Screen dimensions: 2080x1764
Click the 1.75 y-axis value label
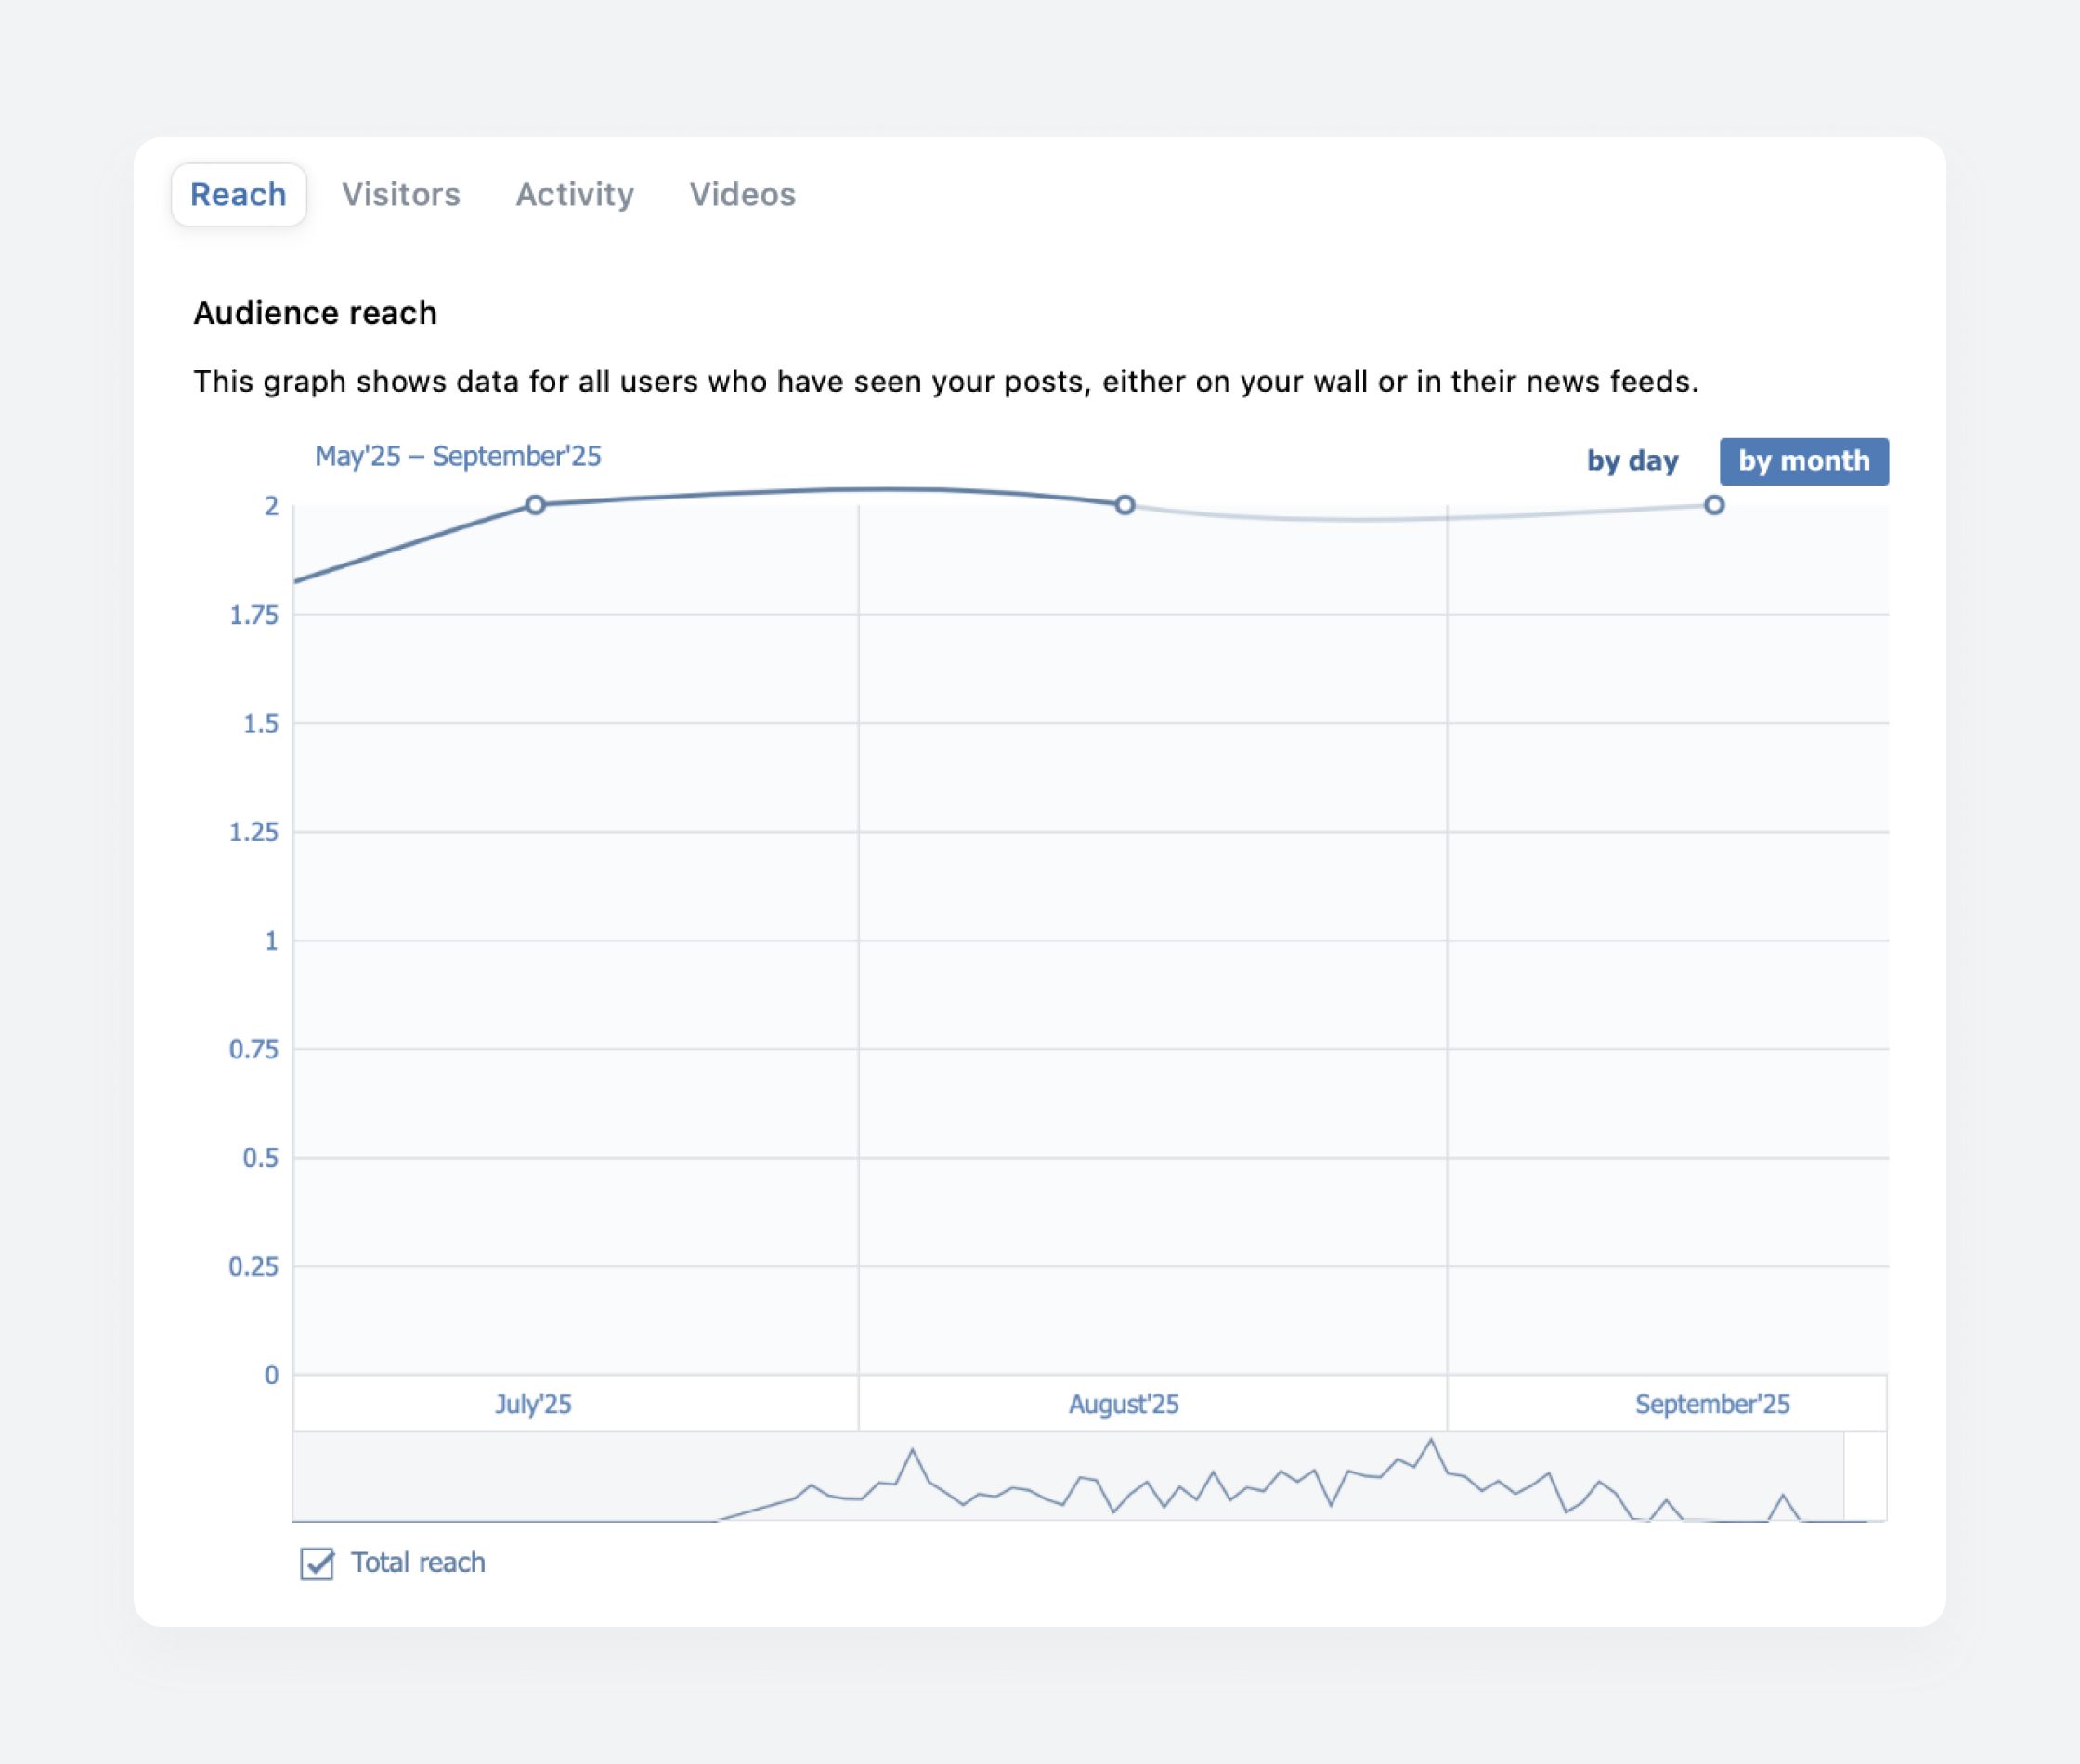click(x=254, y=615)
